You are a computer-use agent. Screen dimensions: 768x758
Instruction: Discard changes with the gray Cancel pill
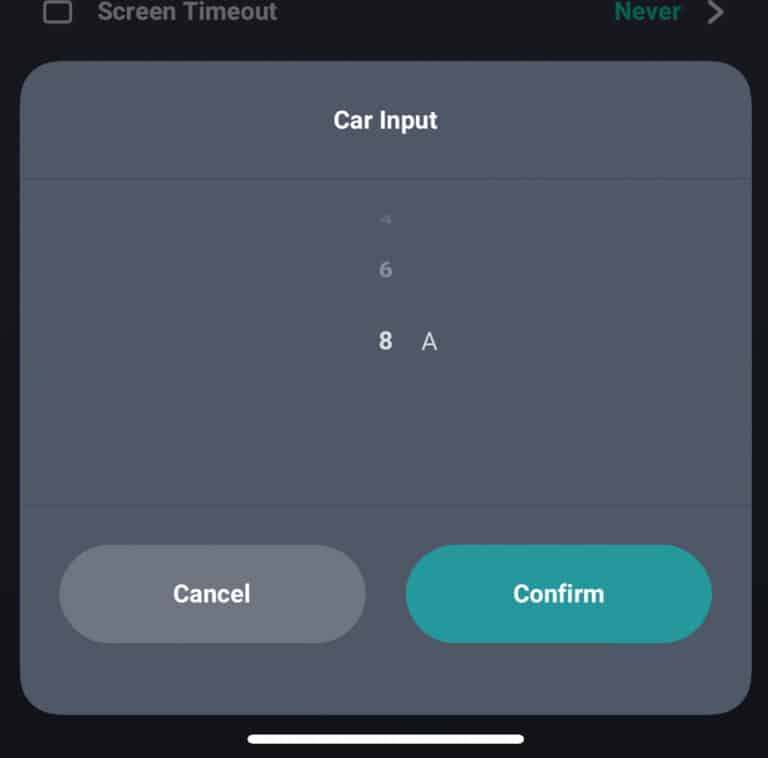212,593
